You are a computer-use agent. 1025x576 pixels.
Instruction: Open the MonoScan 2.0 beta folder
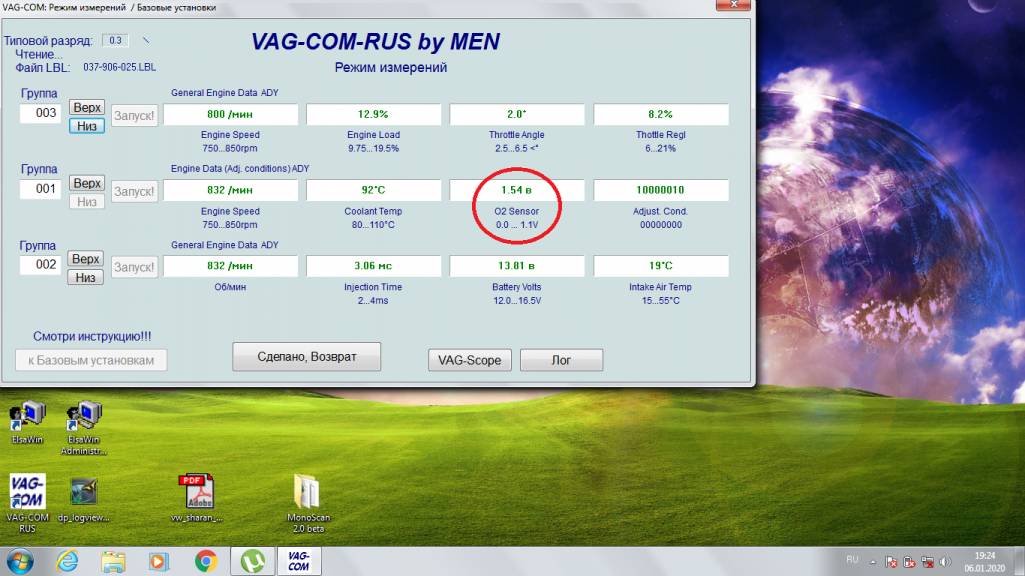tap(307, 493)
